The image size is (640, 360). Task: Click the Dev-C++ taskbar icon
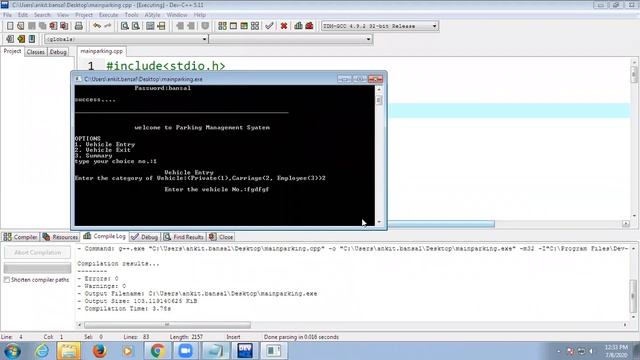coord(245,351)
